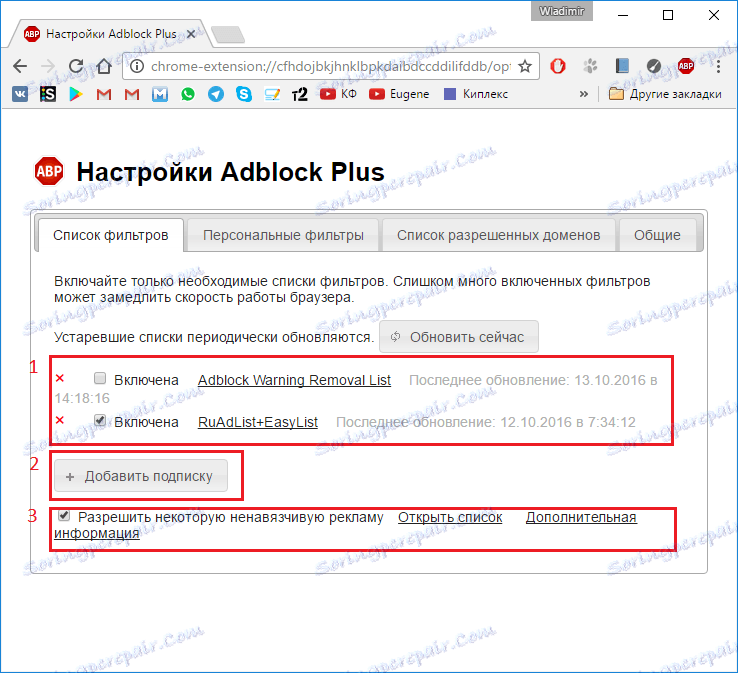The height and width of the screenshot is (673, 738).
Task: Uncheck the RuAdList+EasyList Включена checkbox
Action: [100, 420]
